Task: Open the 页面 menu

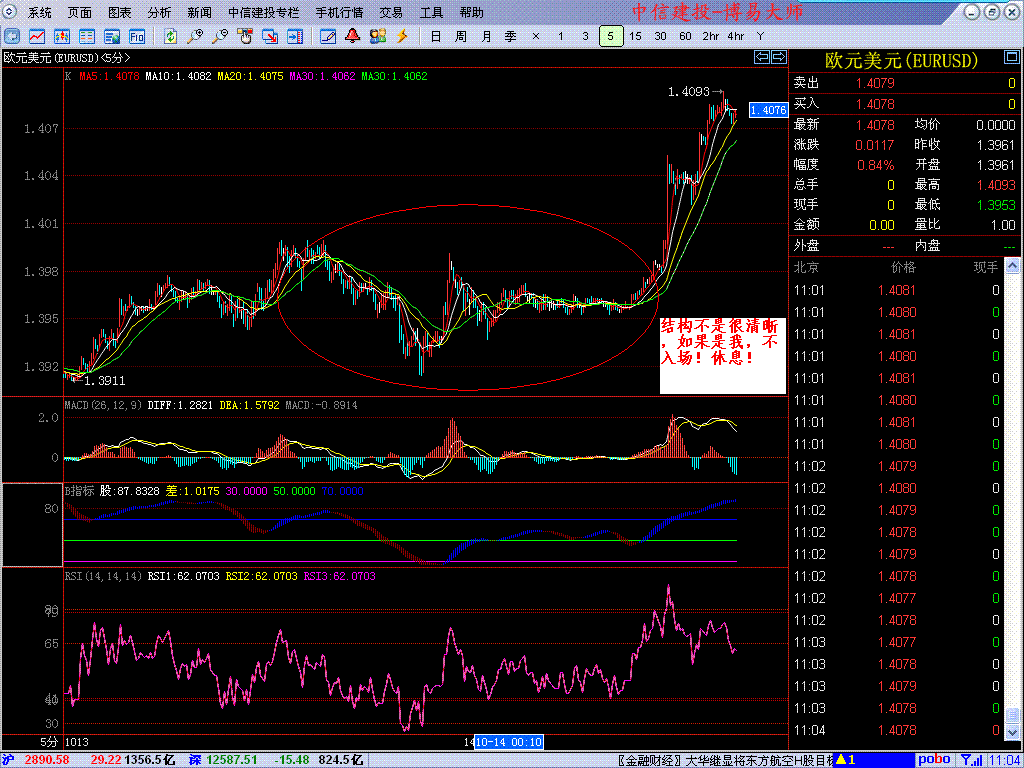Action: 80,12
